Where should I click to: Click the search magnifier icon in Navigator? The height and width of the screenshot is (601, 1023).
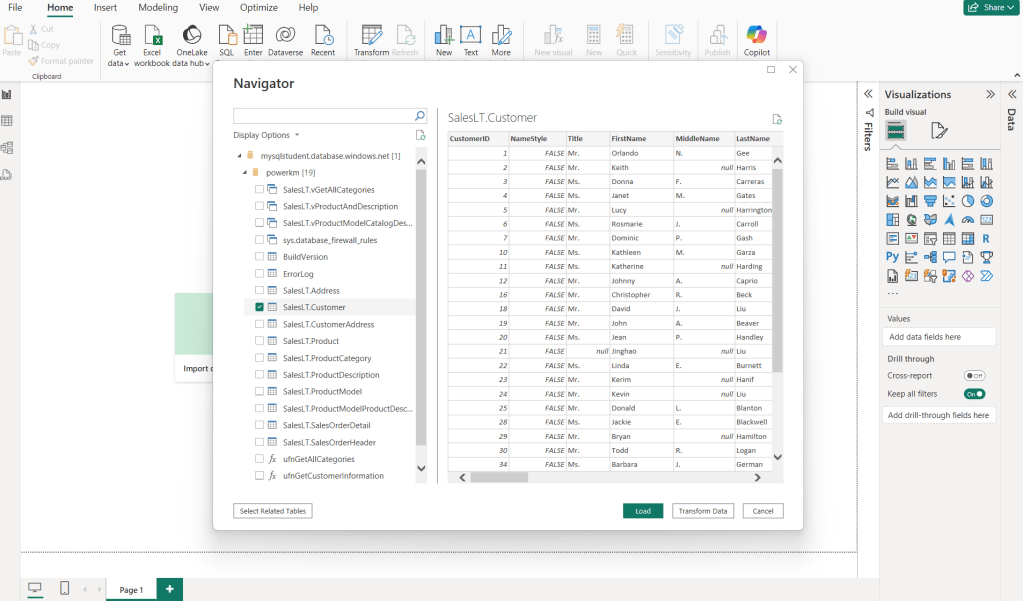pyautogui.click(x=420, y=116)
